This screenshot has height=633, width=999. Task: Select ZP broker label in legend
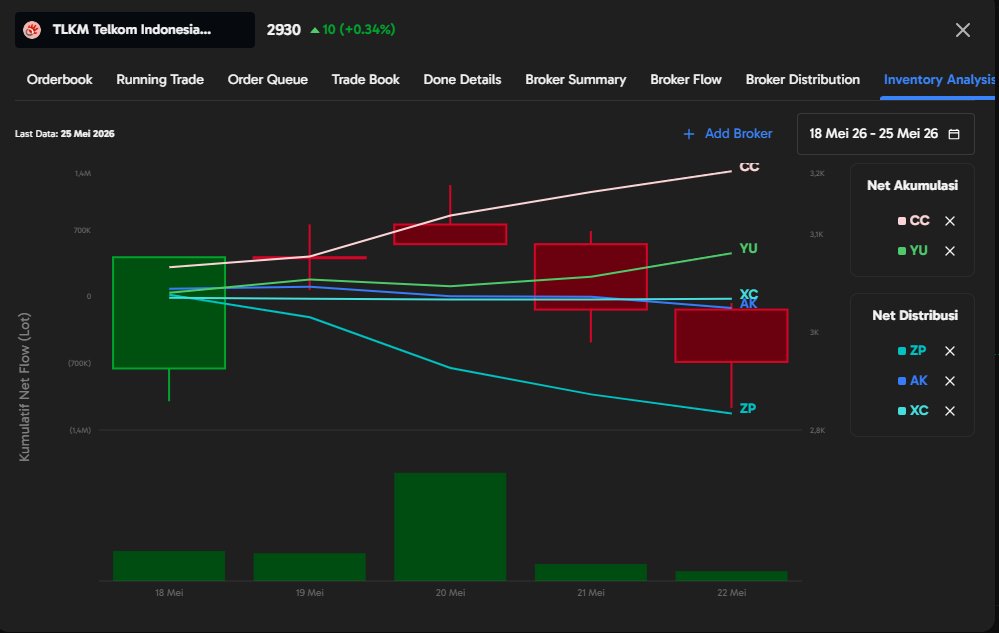click(x=918, y=350)
